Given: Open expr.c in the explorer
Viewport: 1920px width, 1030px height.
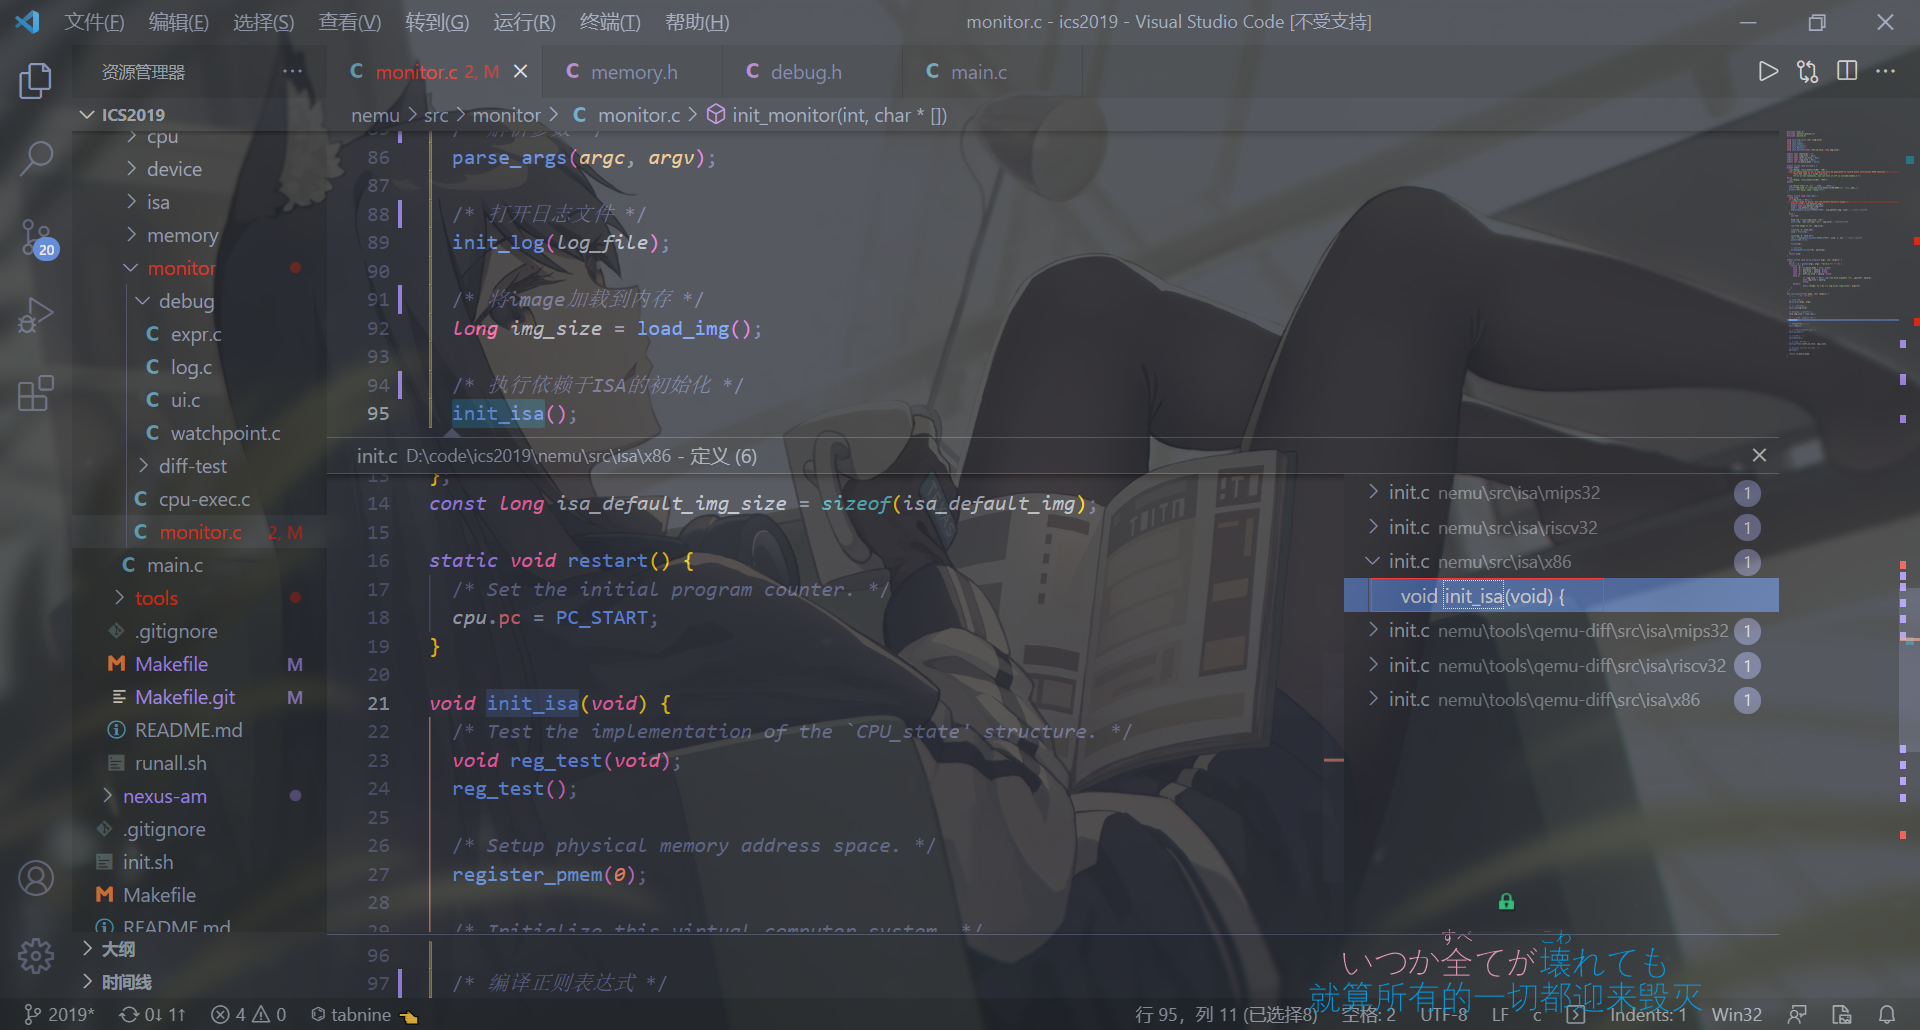Looking at the screenshot, I should [200, 334].
